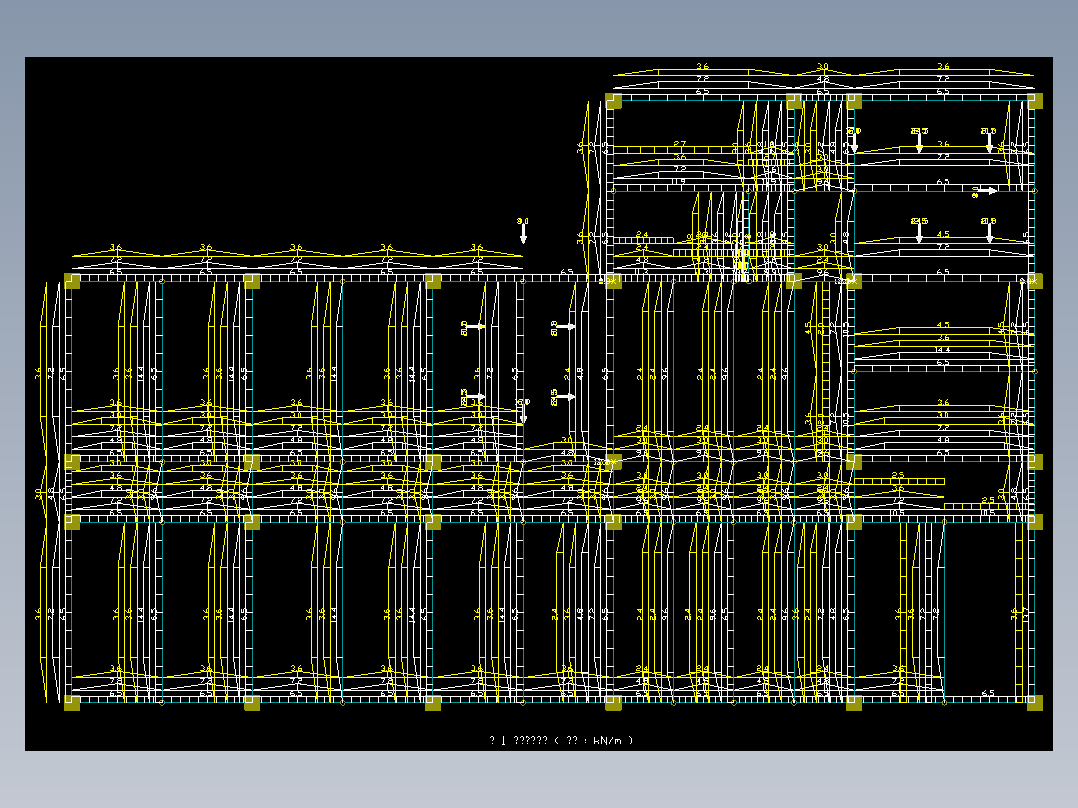Click the top-right corner column node
Image resolution: width=1078 pixels, height=808 pixels.
1035,101
